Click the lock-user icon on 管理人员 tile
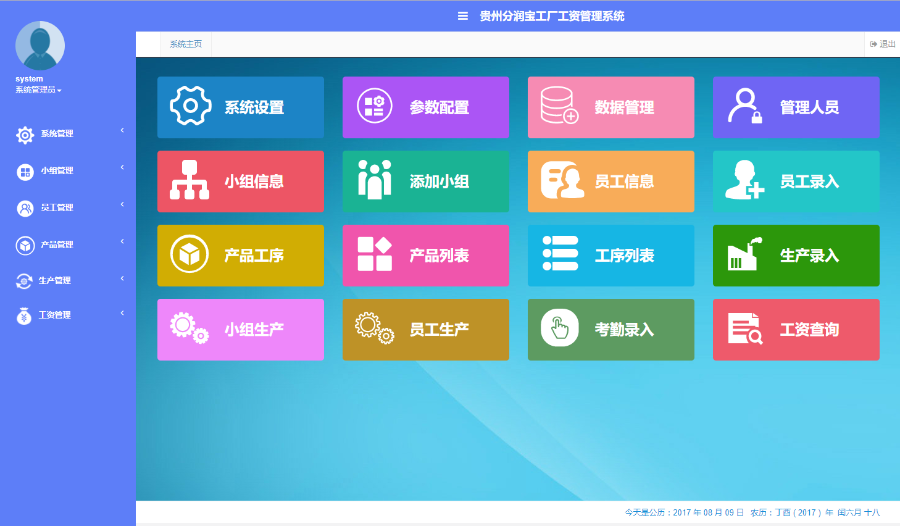The image size is (900, 526). (745, 107)
